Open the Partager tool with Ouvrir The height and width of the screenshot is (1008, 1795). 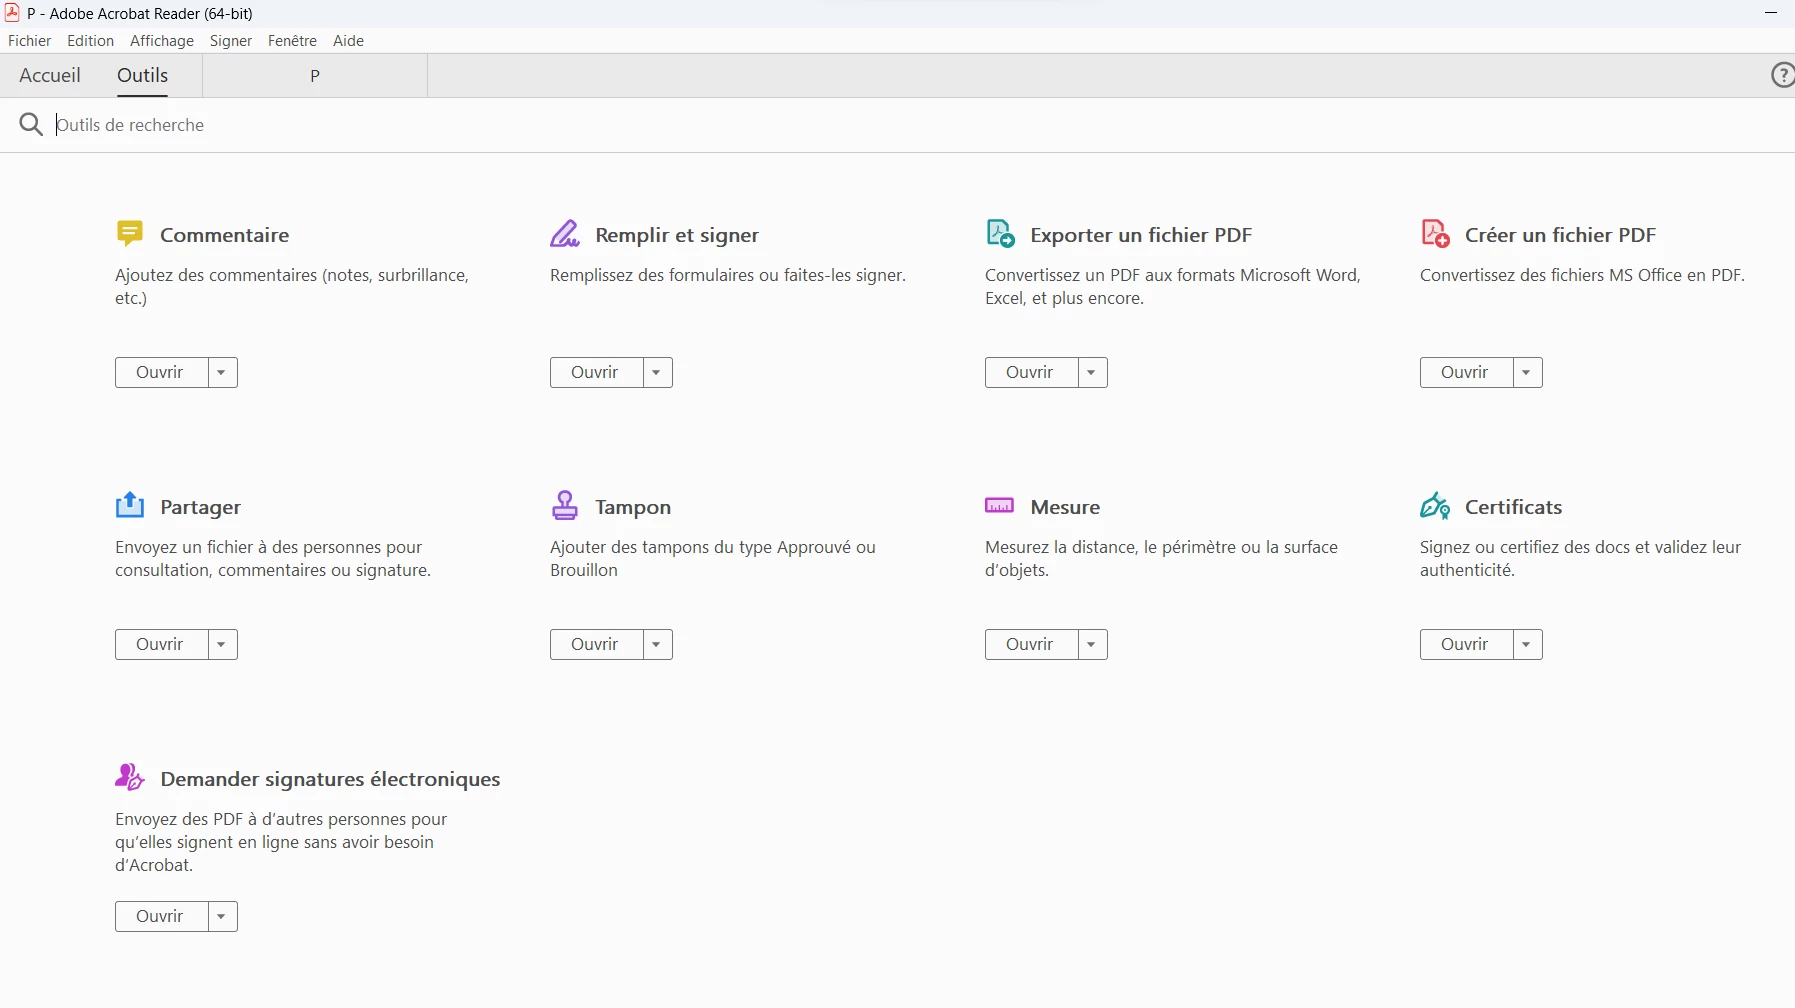(161, 644)
